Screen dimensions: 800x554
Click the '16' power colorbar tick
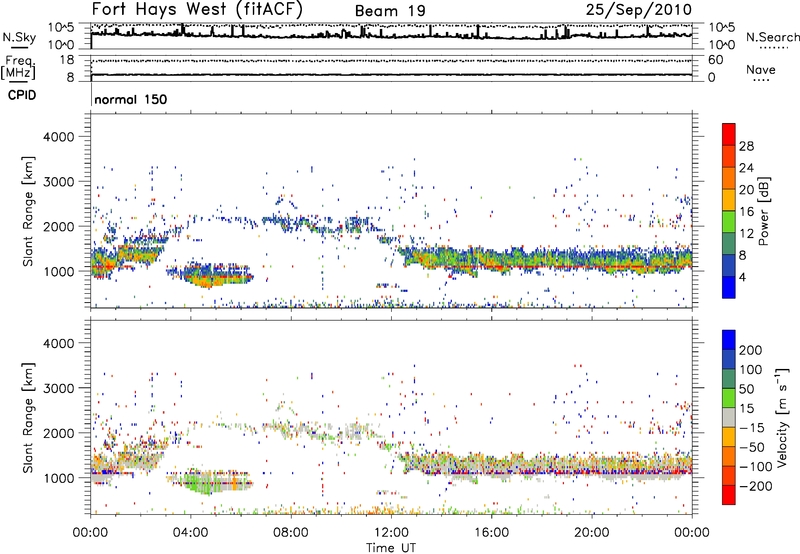coord(746,212)
